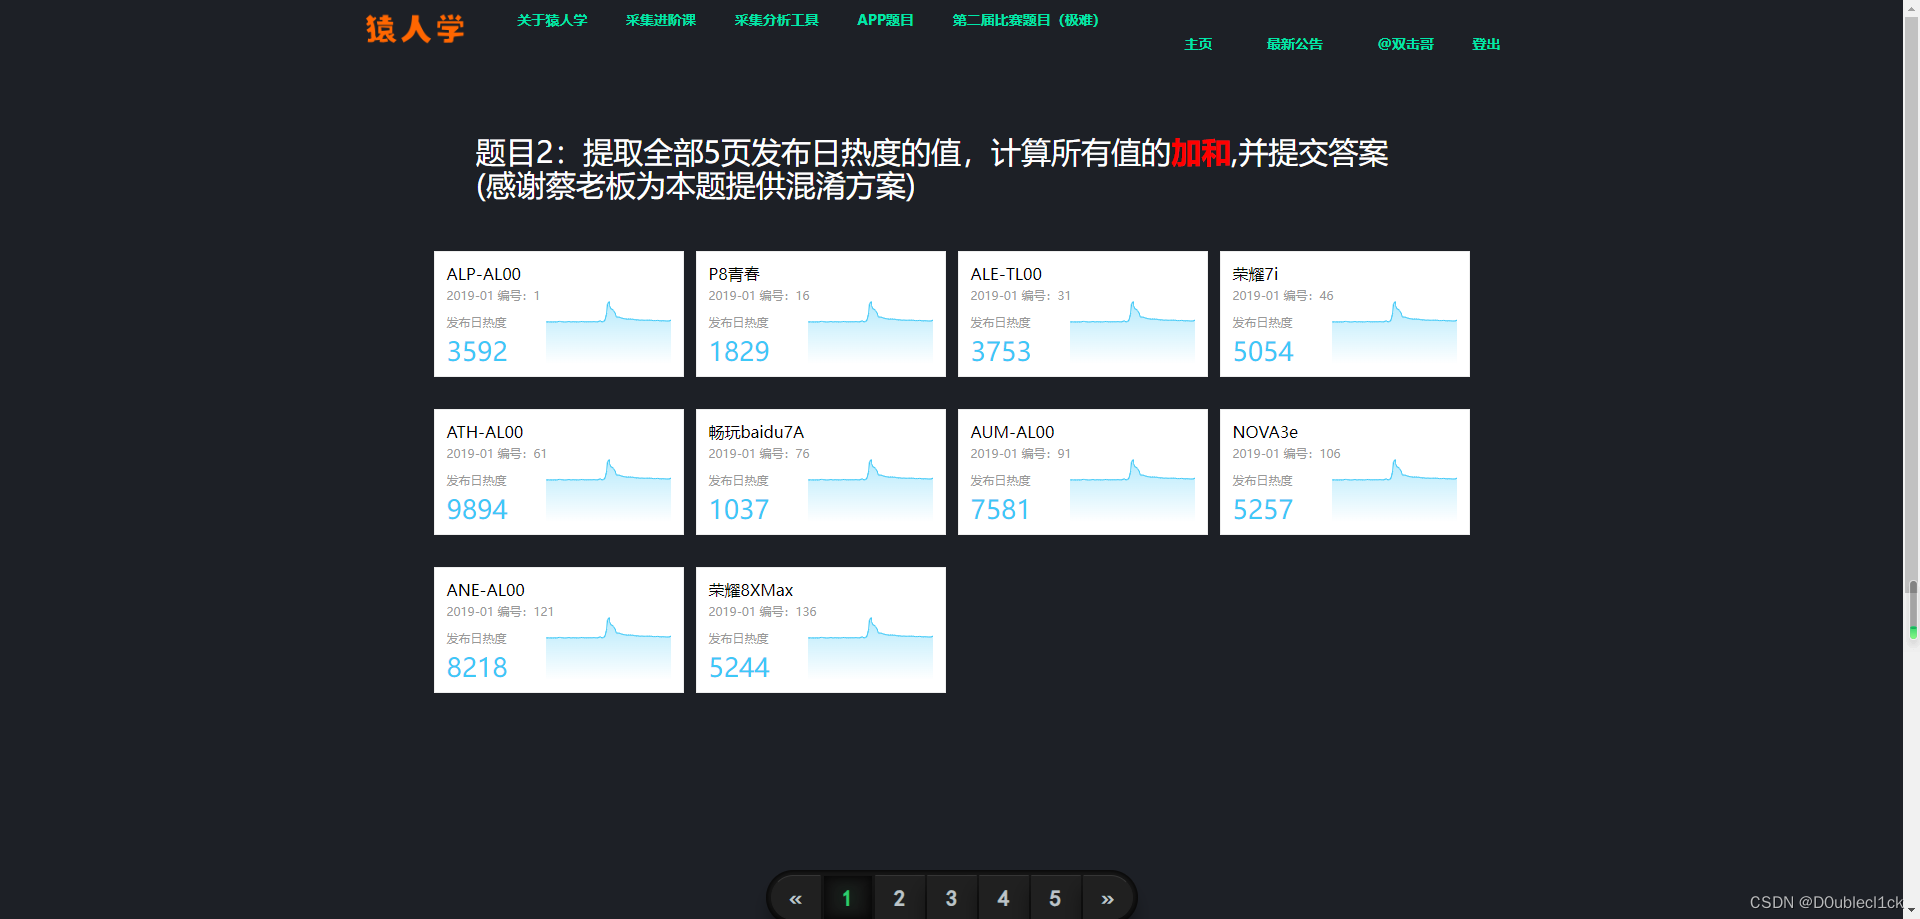Go to the 主页 link
The height and width of the screenshot is (919, 1920).
(1198, 44)
